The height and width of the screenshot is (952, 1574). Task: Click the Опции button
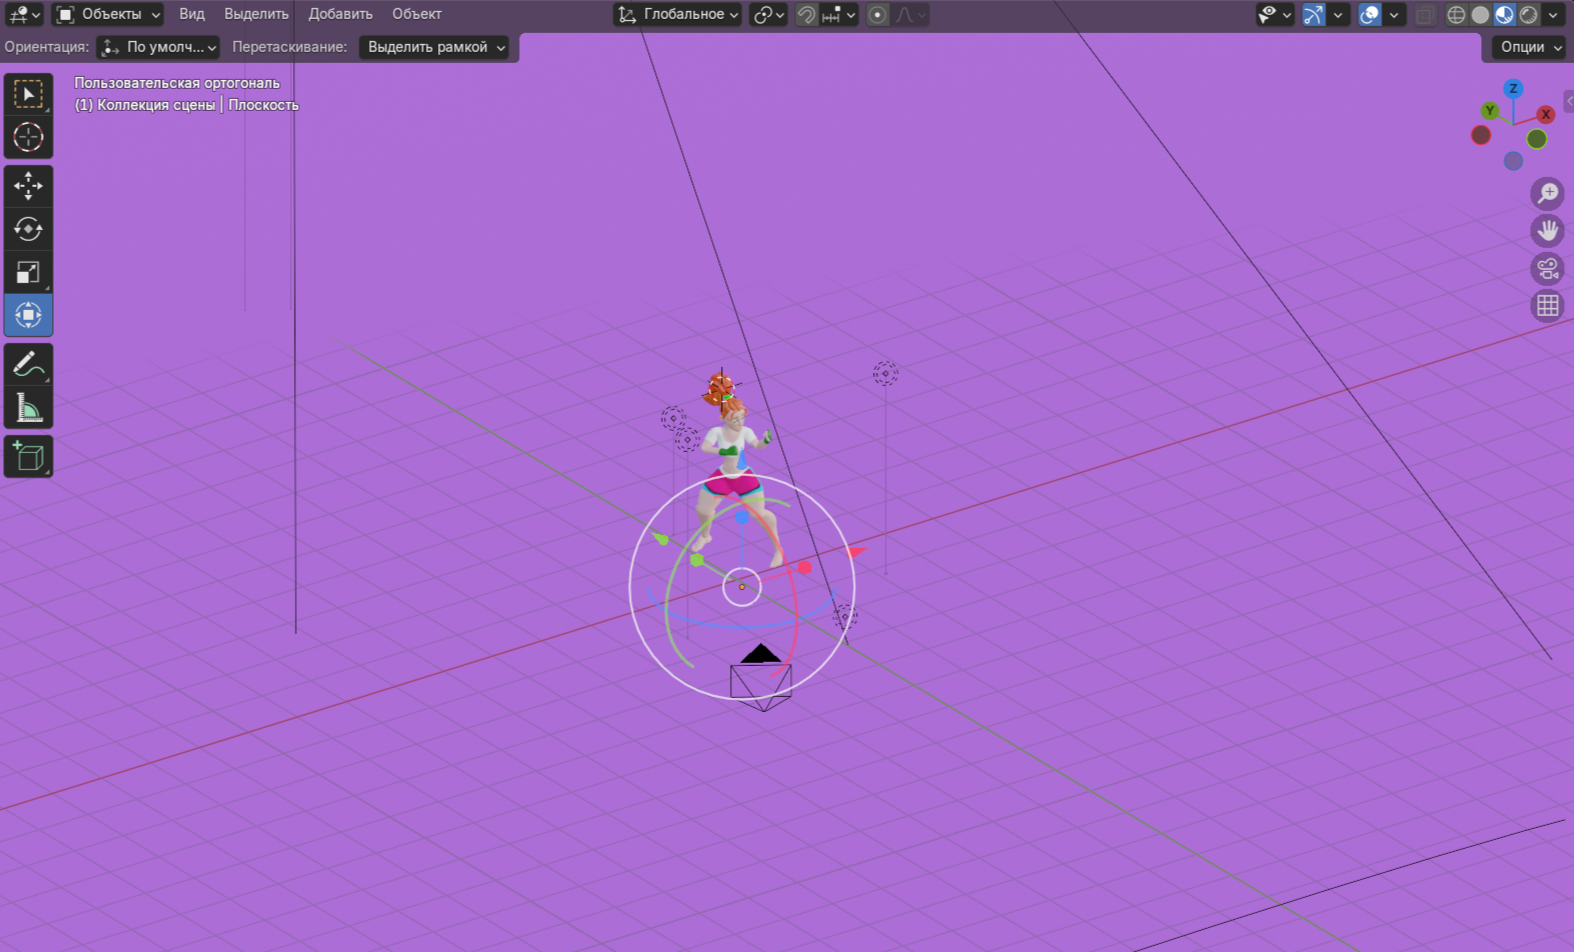1528,47
